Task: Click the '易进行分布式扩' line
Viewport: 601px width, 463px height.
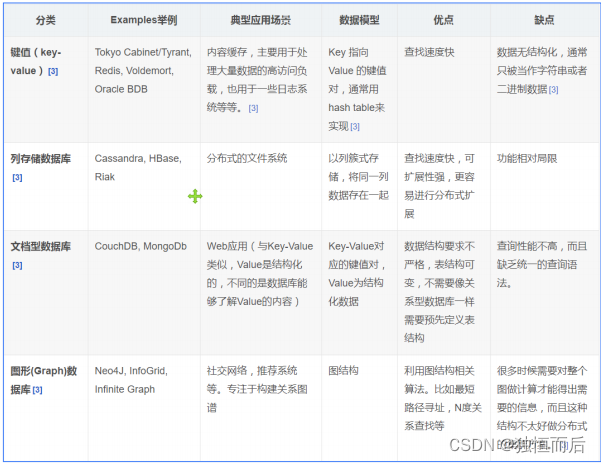Action: (439, 195)
